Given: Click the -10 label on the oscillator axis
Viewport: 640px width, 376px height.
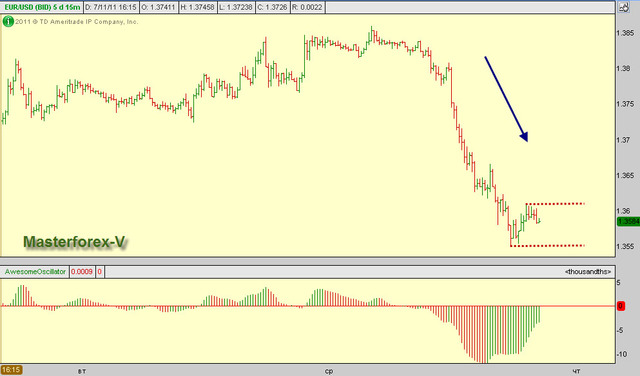Looking at the screenshot, I should 622,354.
